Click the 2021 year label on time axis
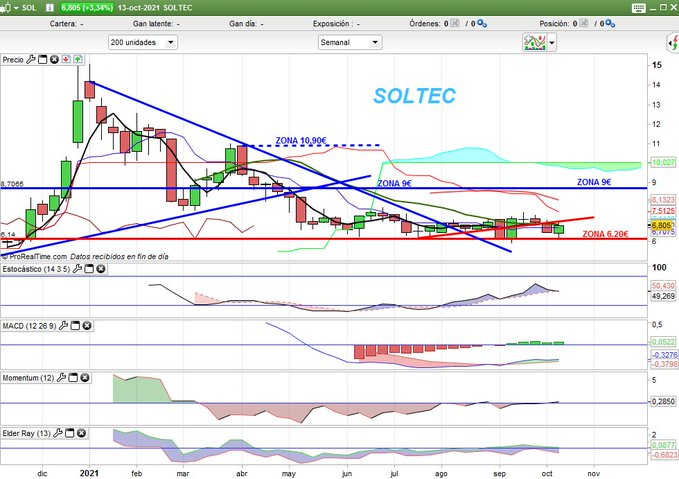Screen dimensions: 679x479 point(89,473)
